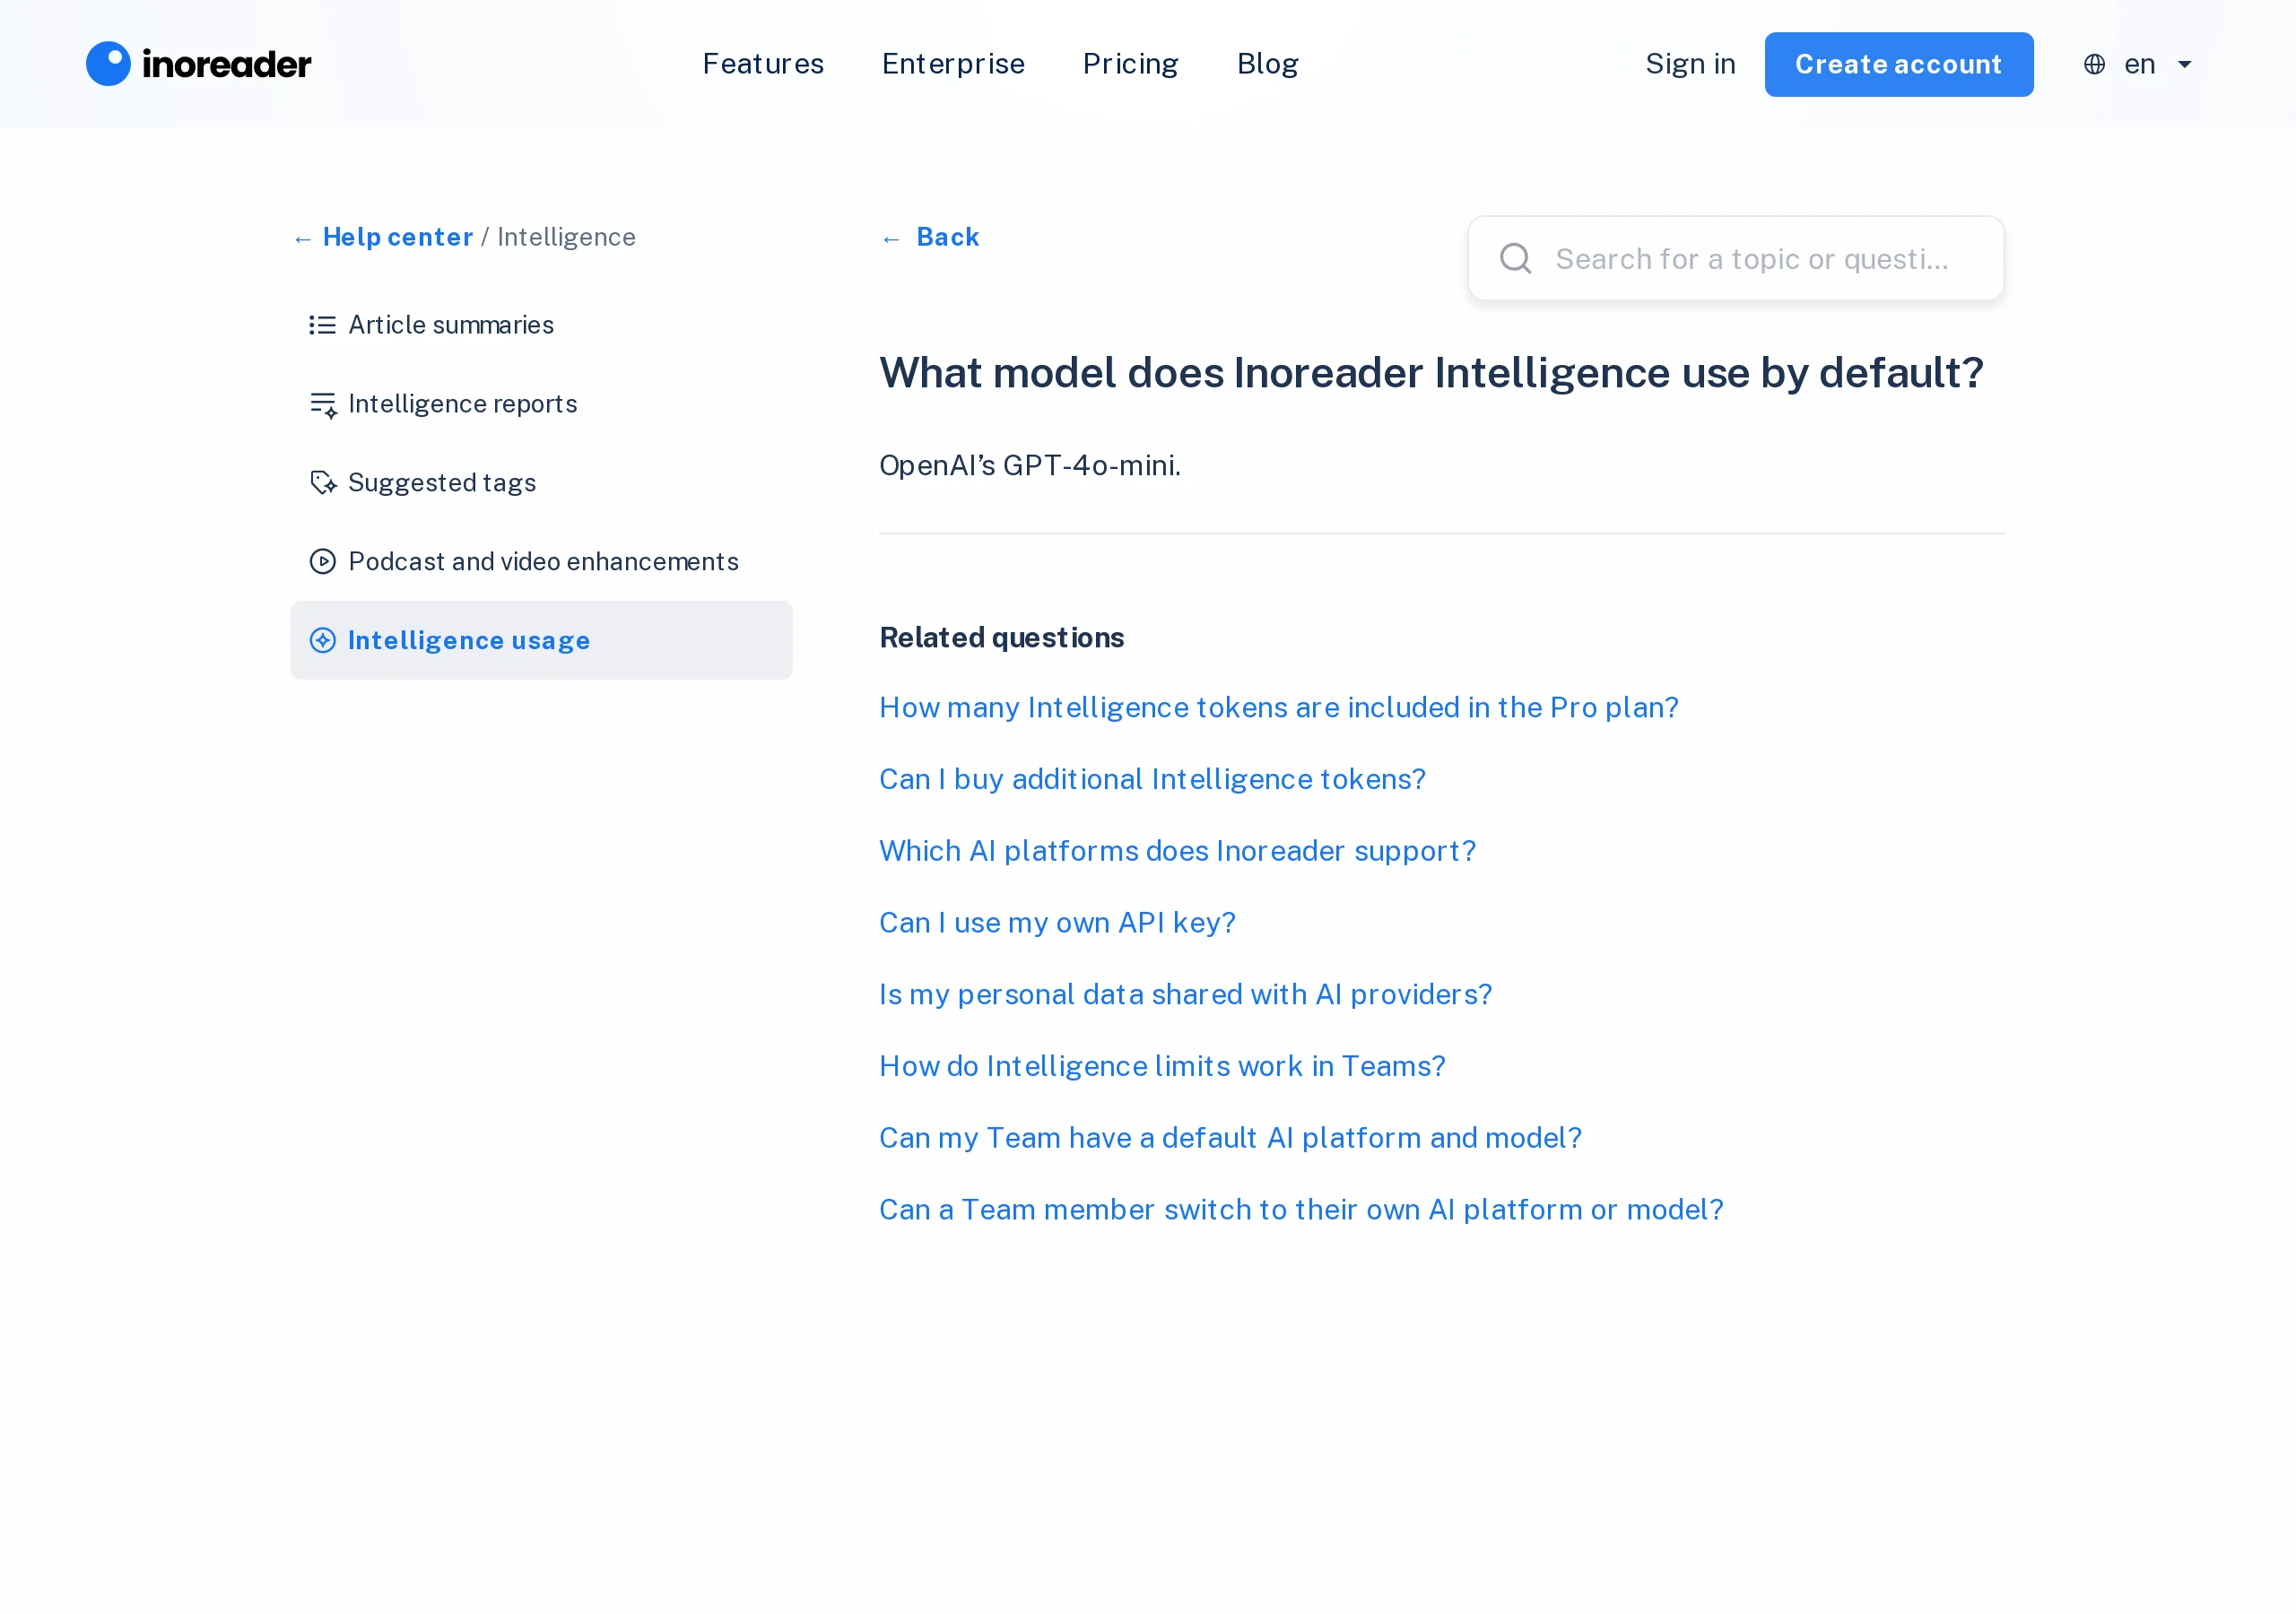Click the left arrow before Help center

(303, 239)
